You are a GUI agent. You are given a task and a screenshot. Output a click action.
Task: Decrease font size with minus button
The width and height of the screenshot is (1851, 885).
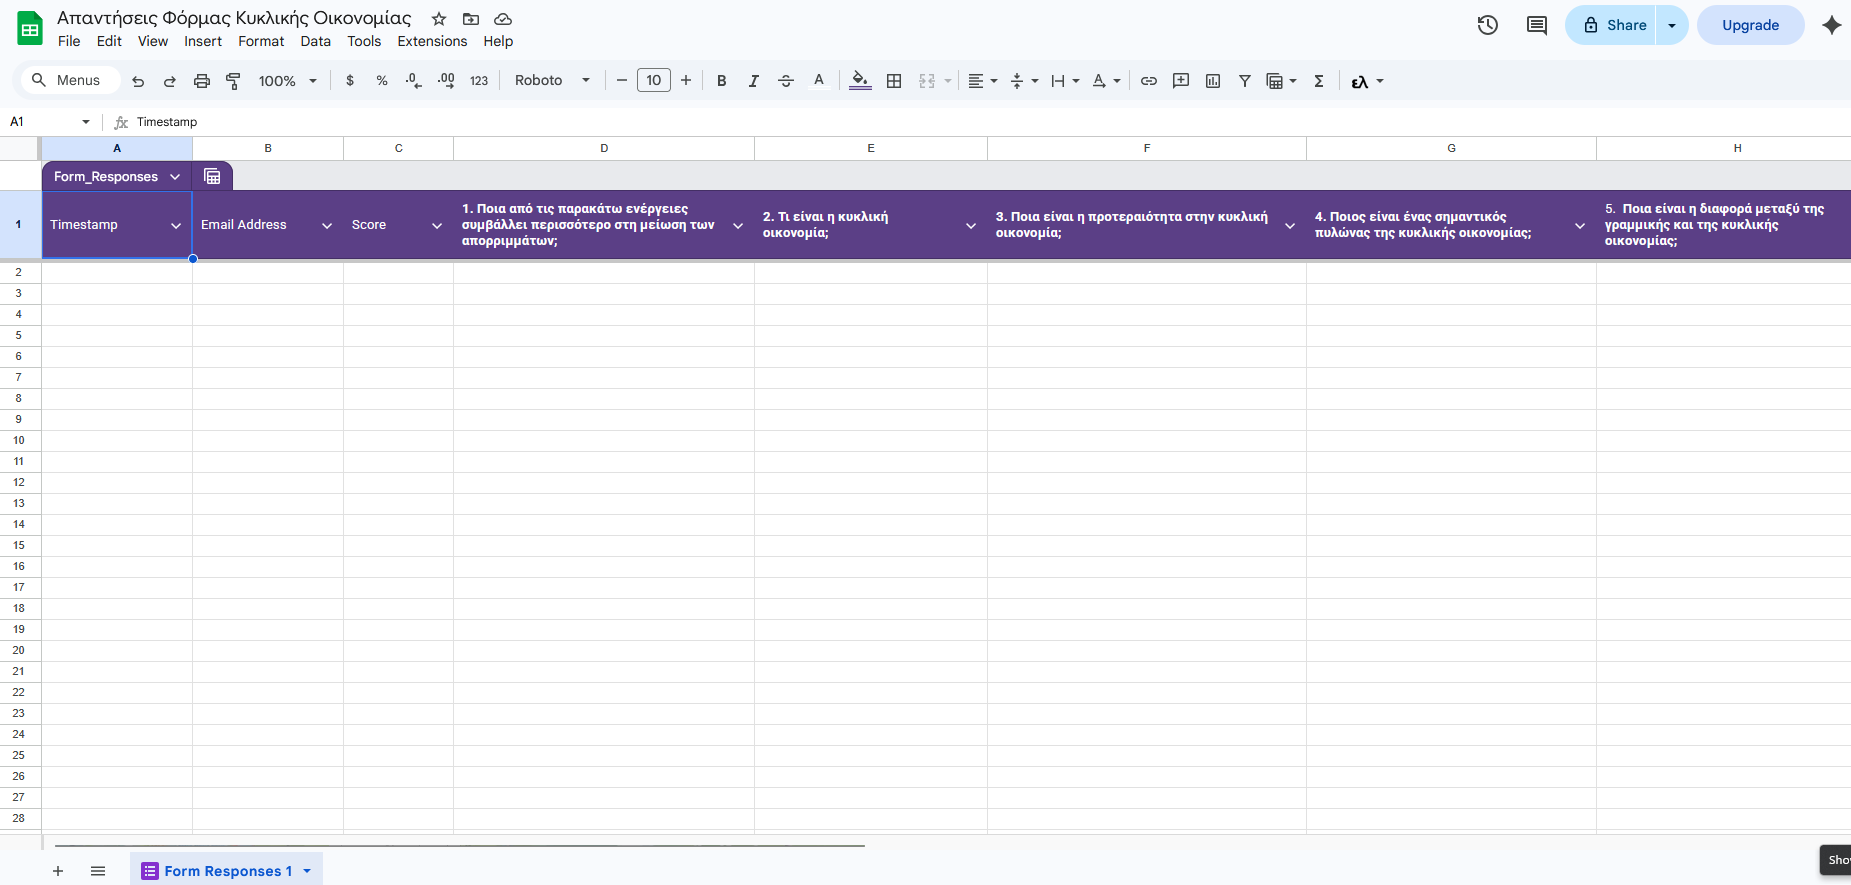point(621,81)
